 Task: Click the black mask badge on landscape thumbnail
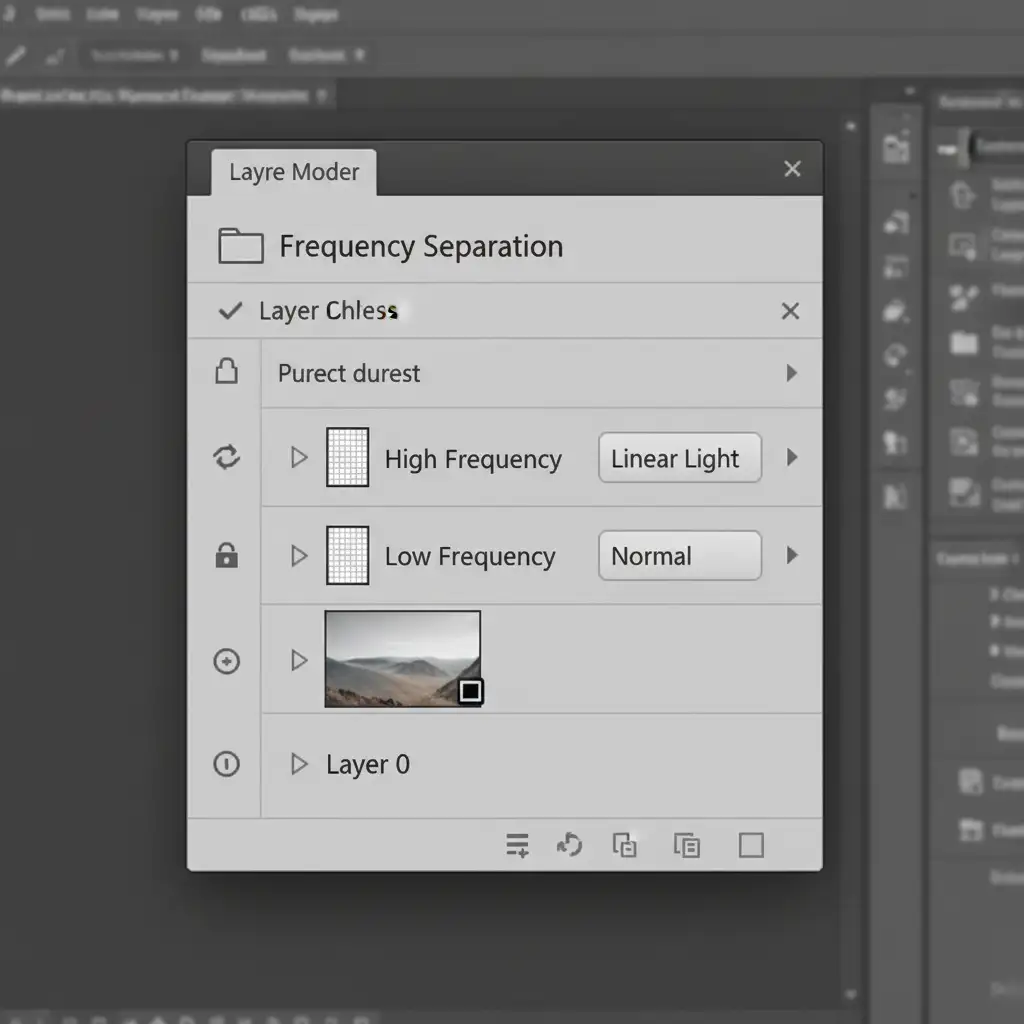470,691
